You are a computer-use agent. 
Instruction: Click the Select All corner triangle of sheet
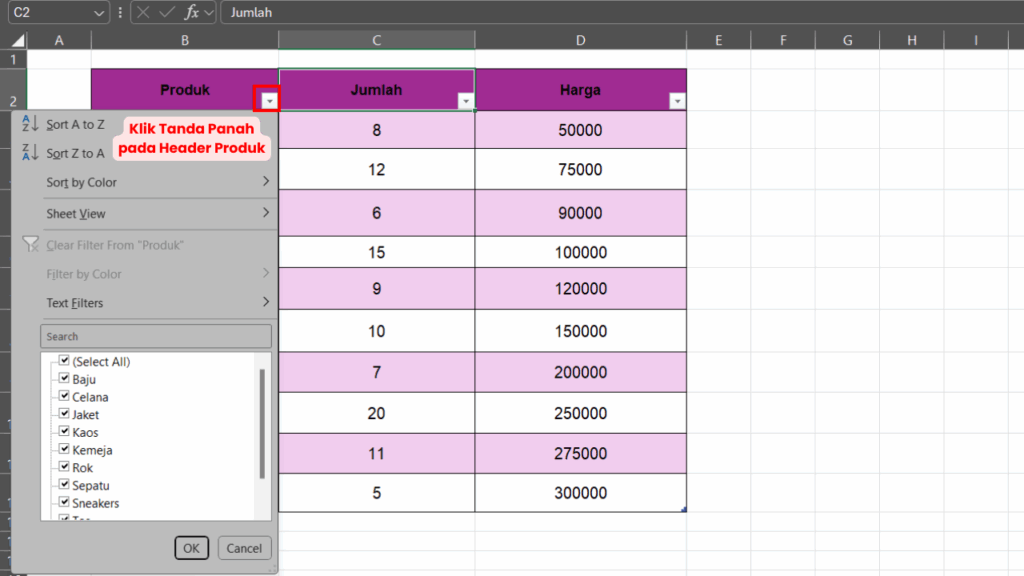pyautogui.click(x=17, y=41)
